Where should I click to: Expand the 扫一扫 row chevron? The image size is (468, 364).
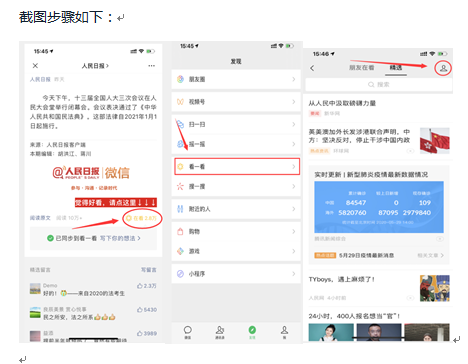coord(294,124)
